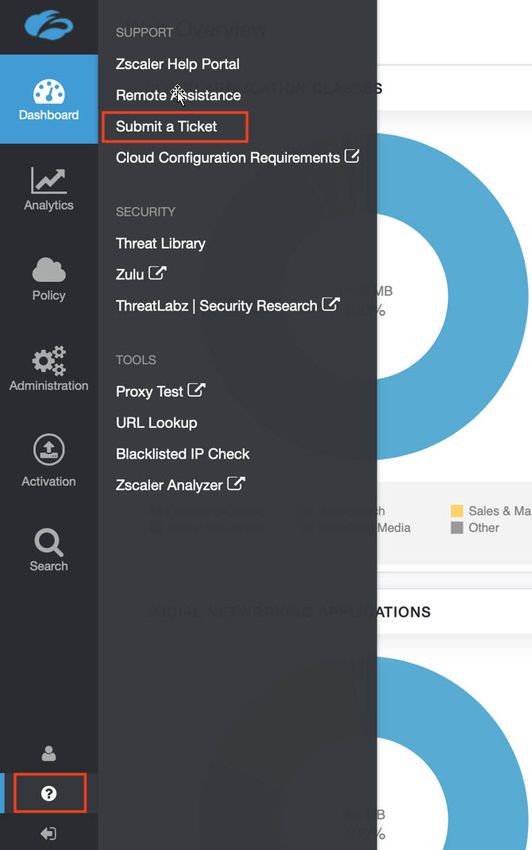Launch Proxy Test external tool
The width and height of the screenshot is (532, 850).
(x=161, y=391)
